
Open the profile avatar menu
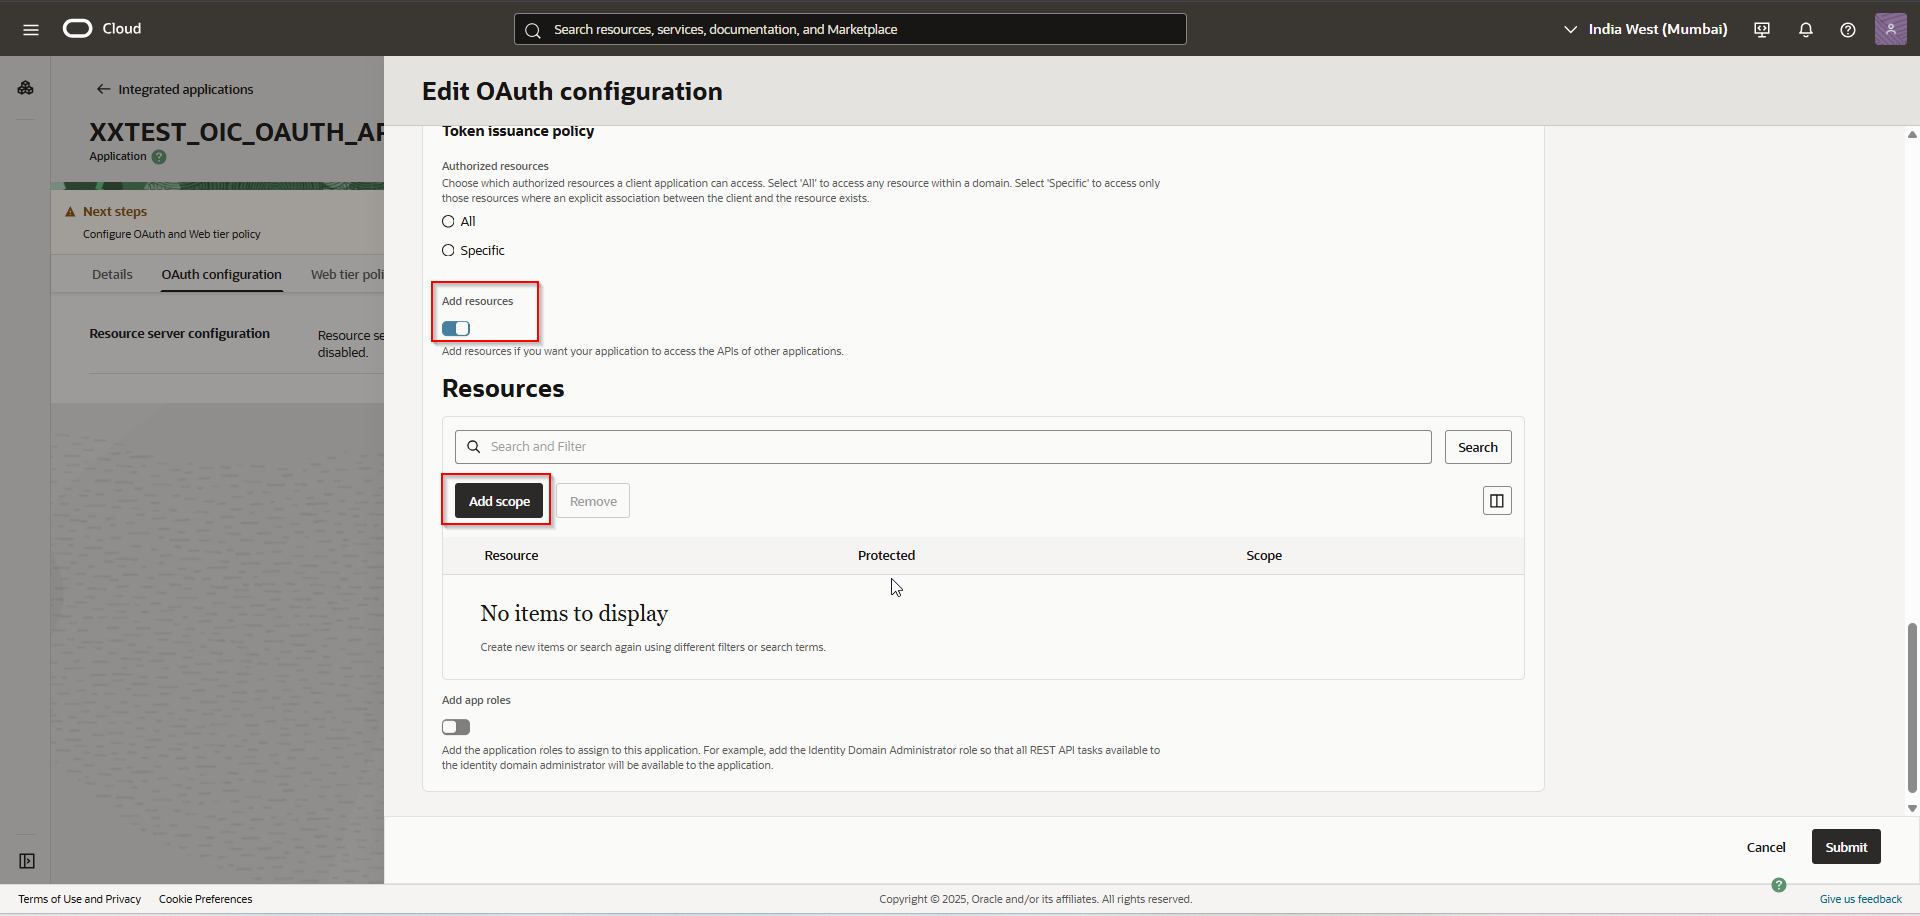tap(1891, 29)
